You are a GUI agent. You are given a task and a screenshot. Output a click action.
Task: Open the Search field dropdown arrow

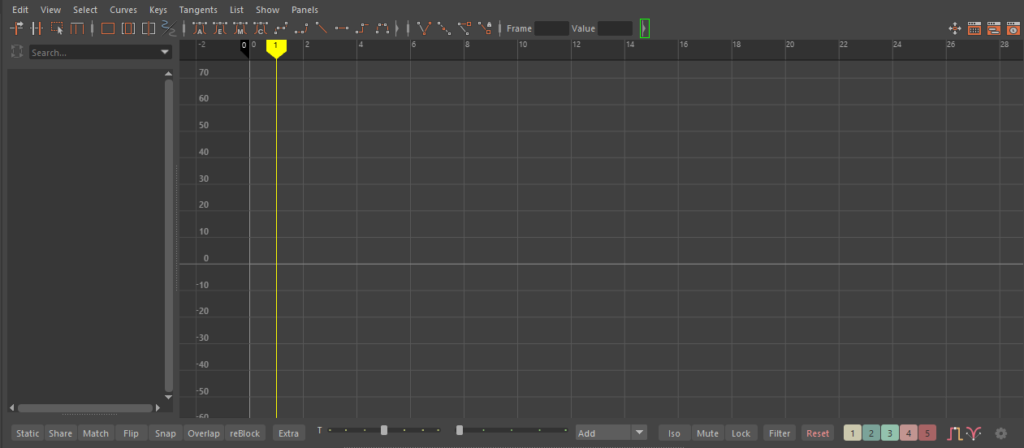click(x=165, y=52)
